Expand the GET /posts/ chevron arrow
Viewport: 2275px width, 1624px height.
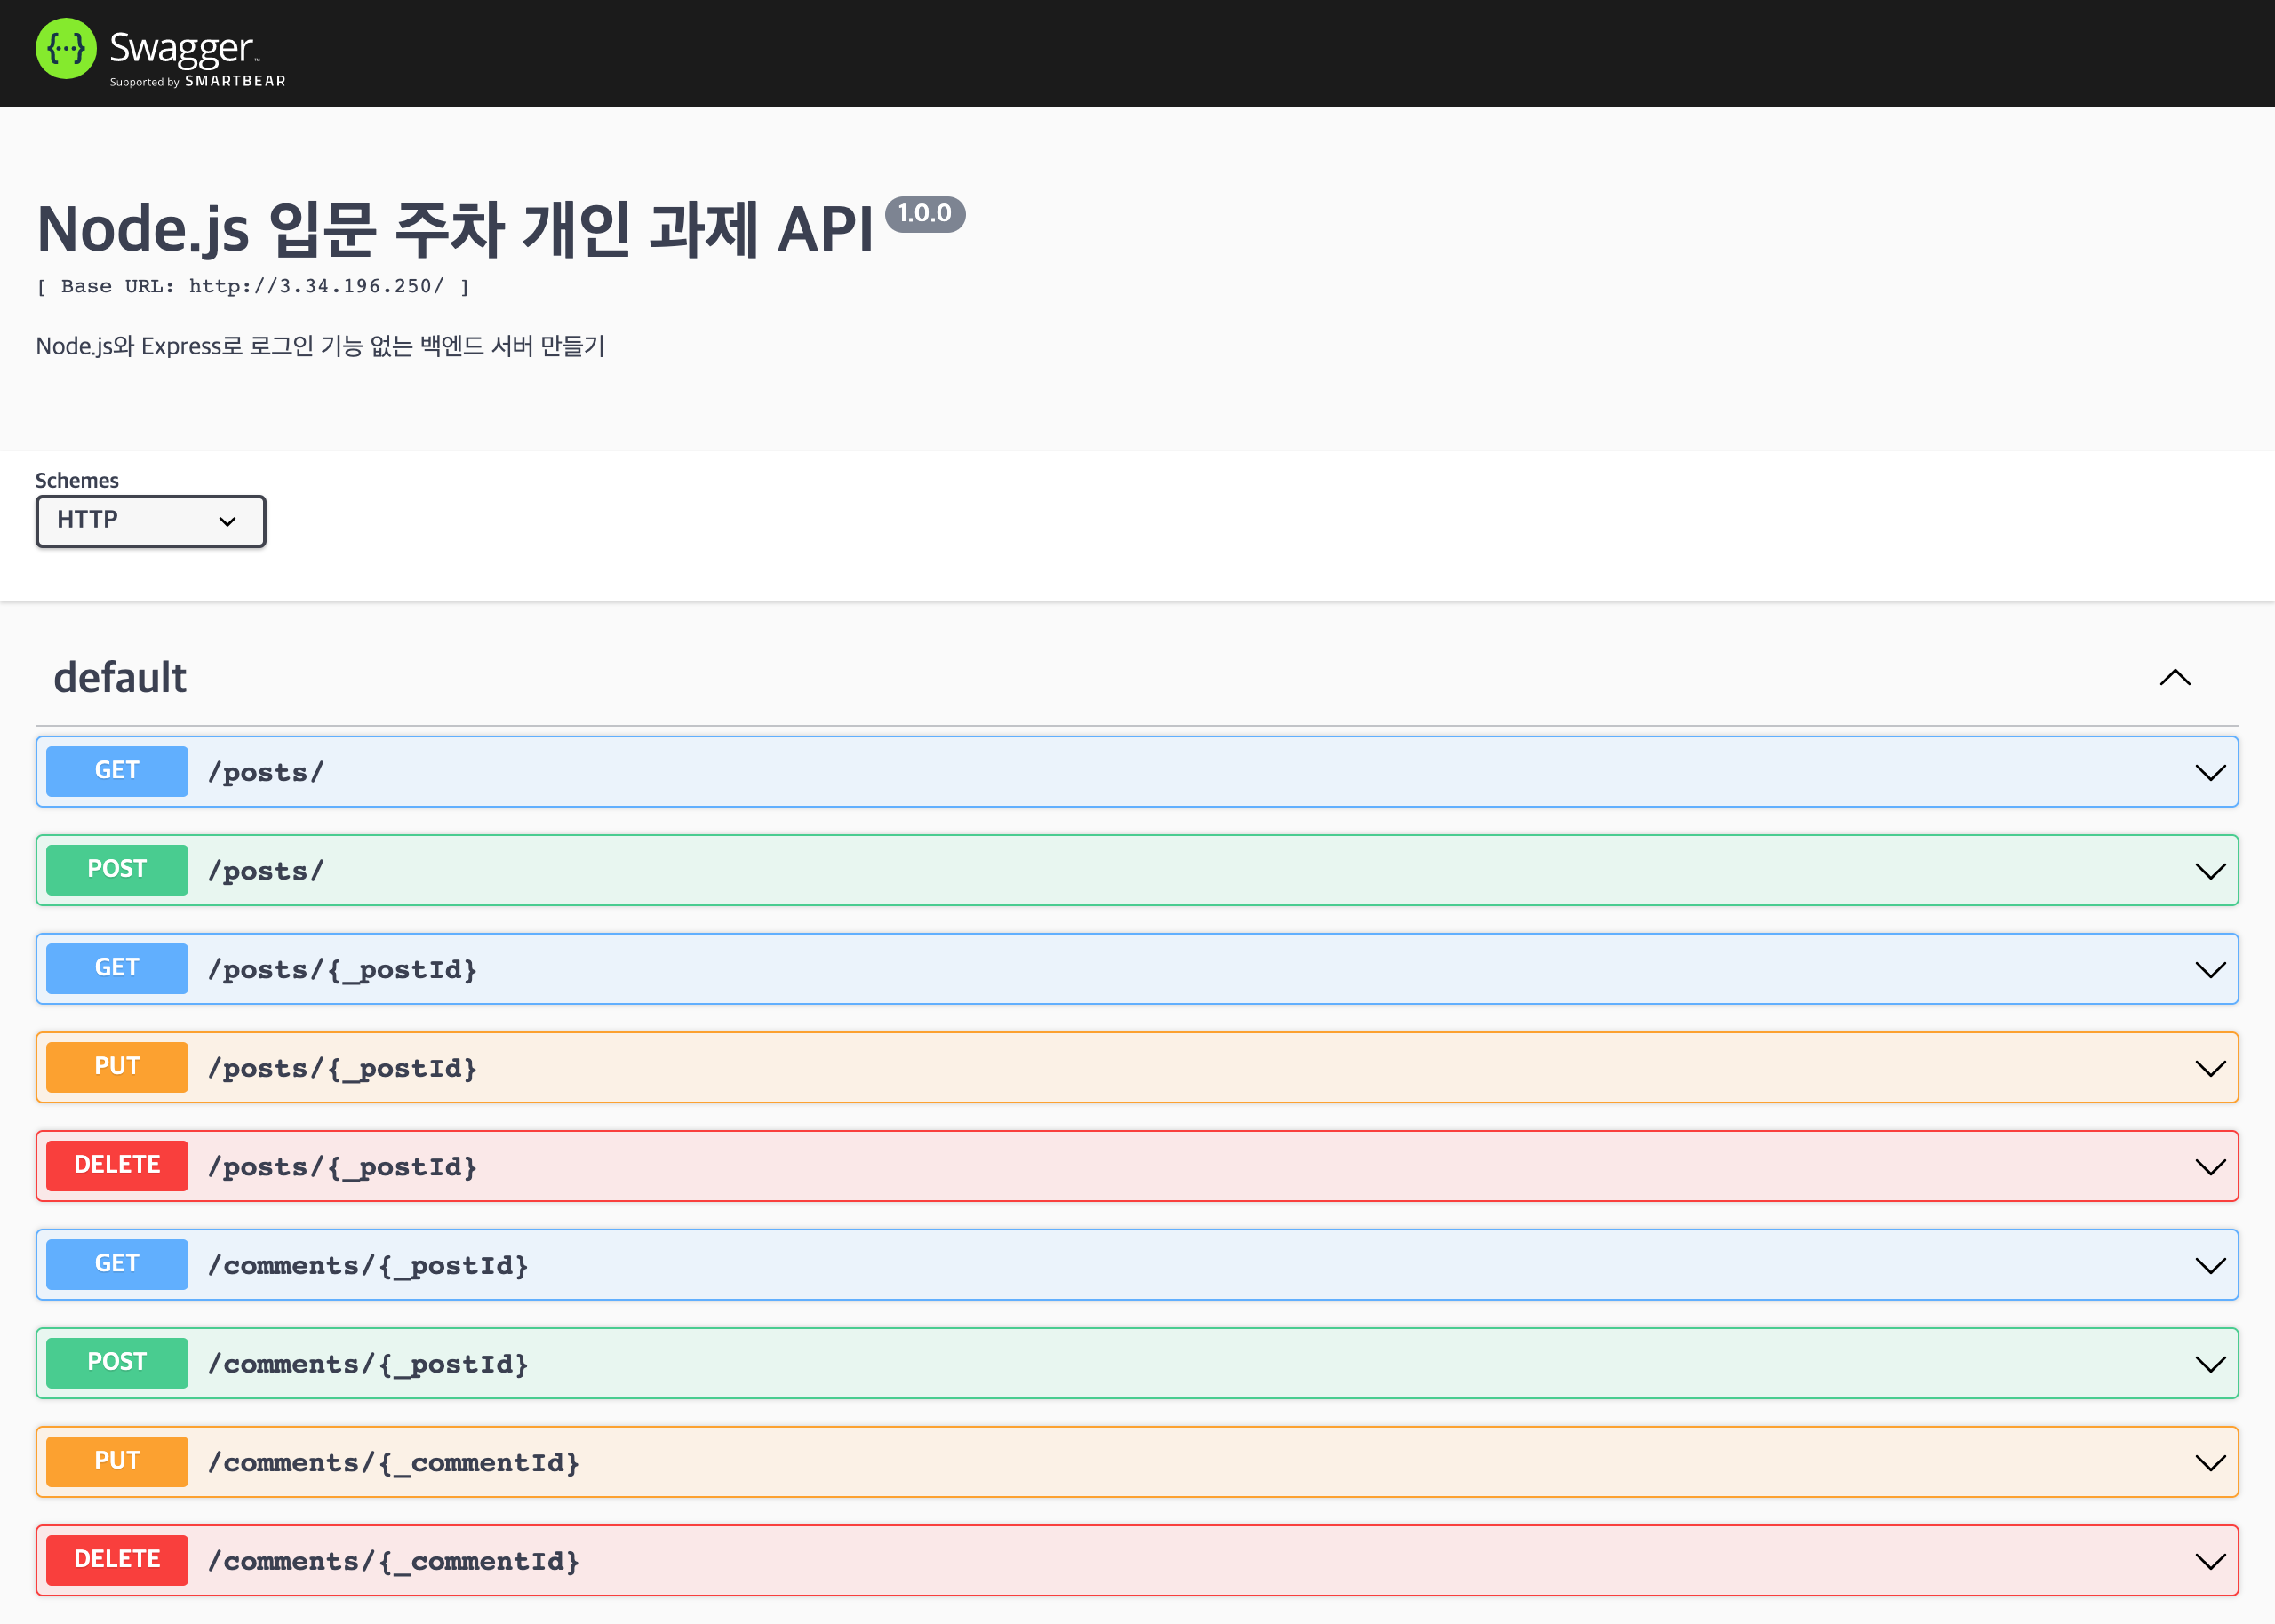click(x=2209, y=772)
